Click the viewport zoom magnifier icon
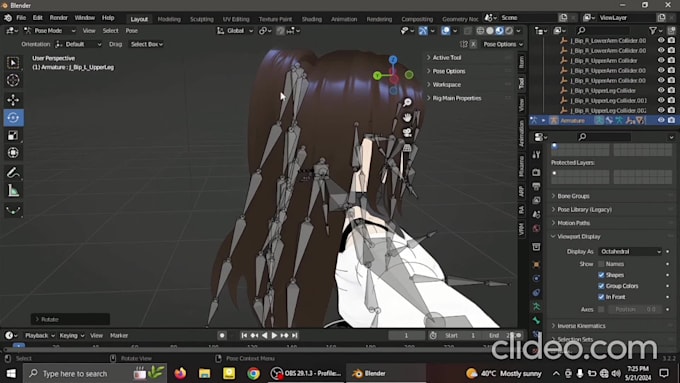Screen dimensions: 680x383 (x=407, y=102)
